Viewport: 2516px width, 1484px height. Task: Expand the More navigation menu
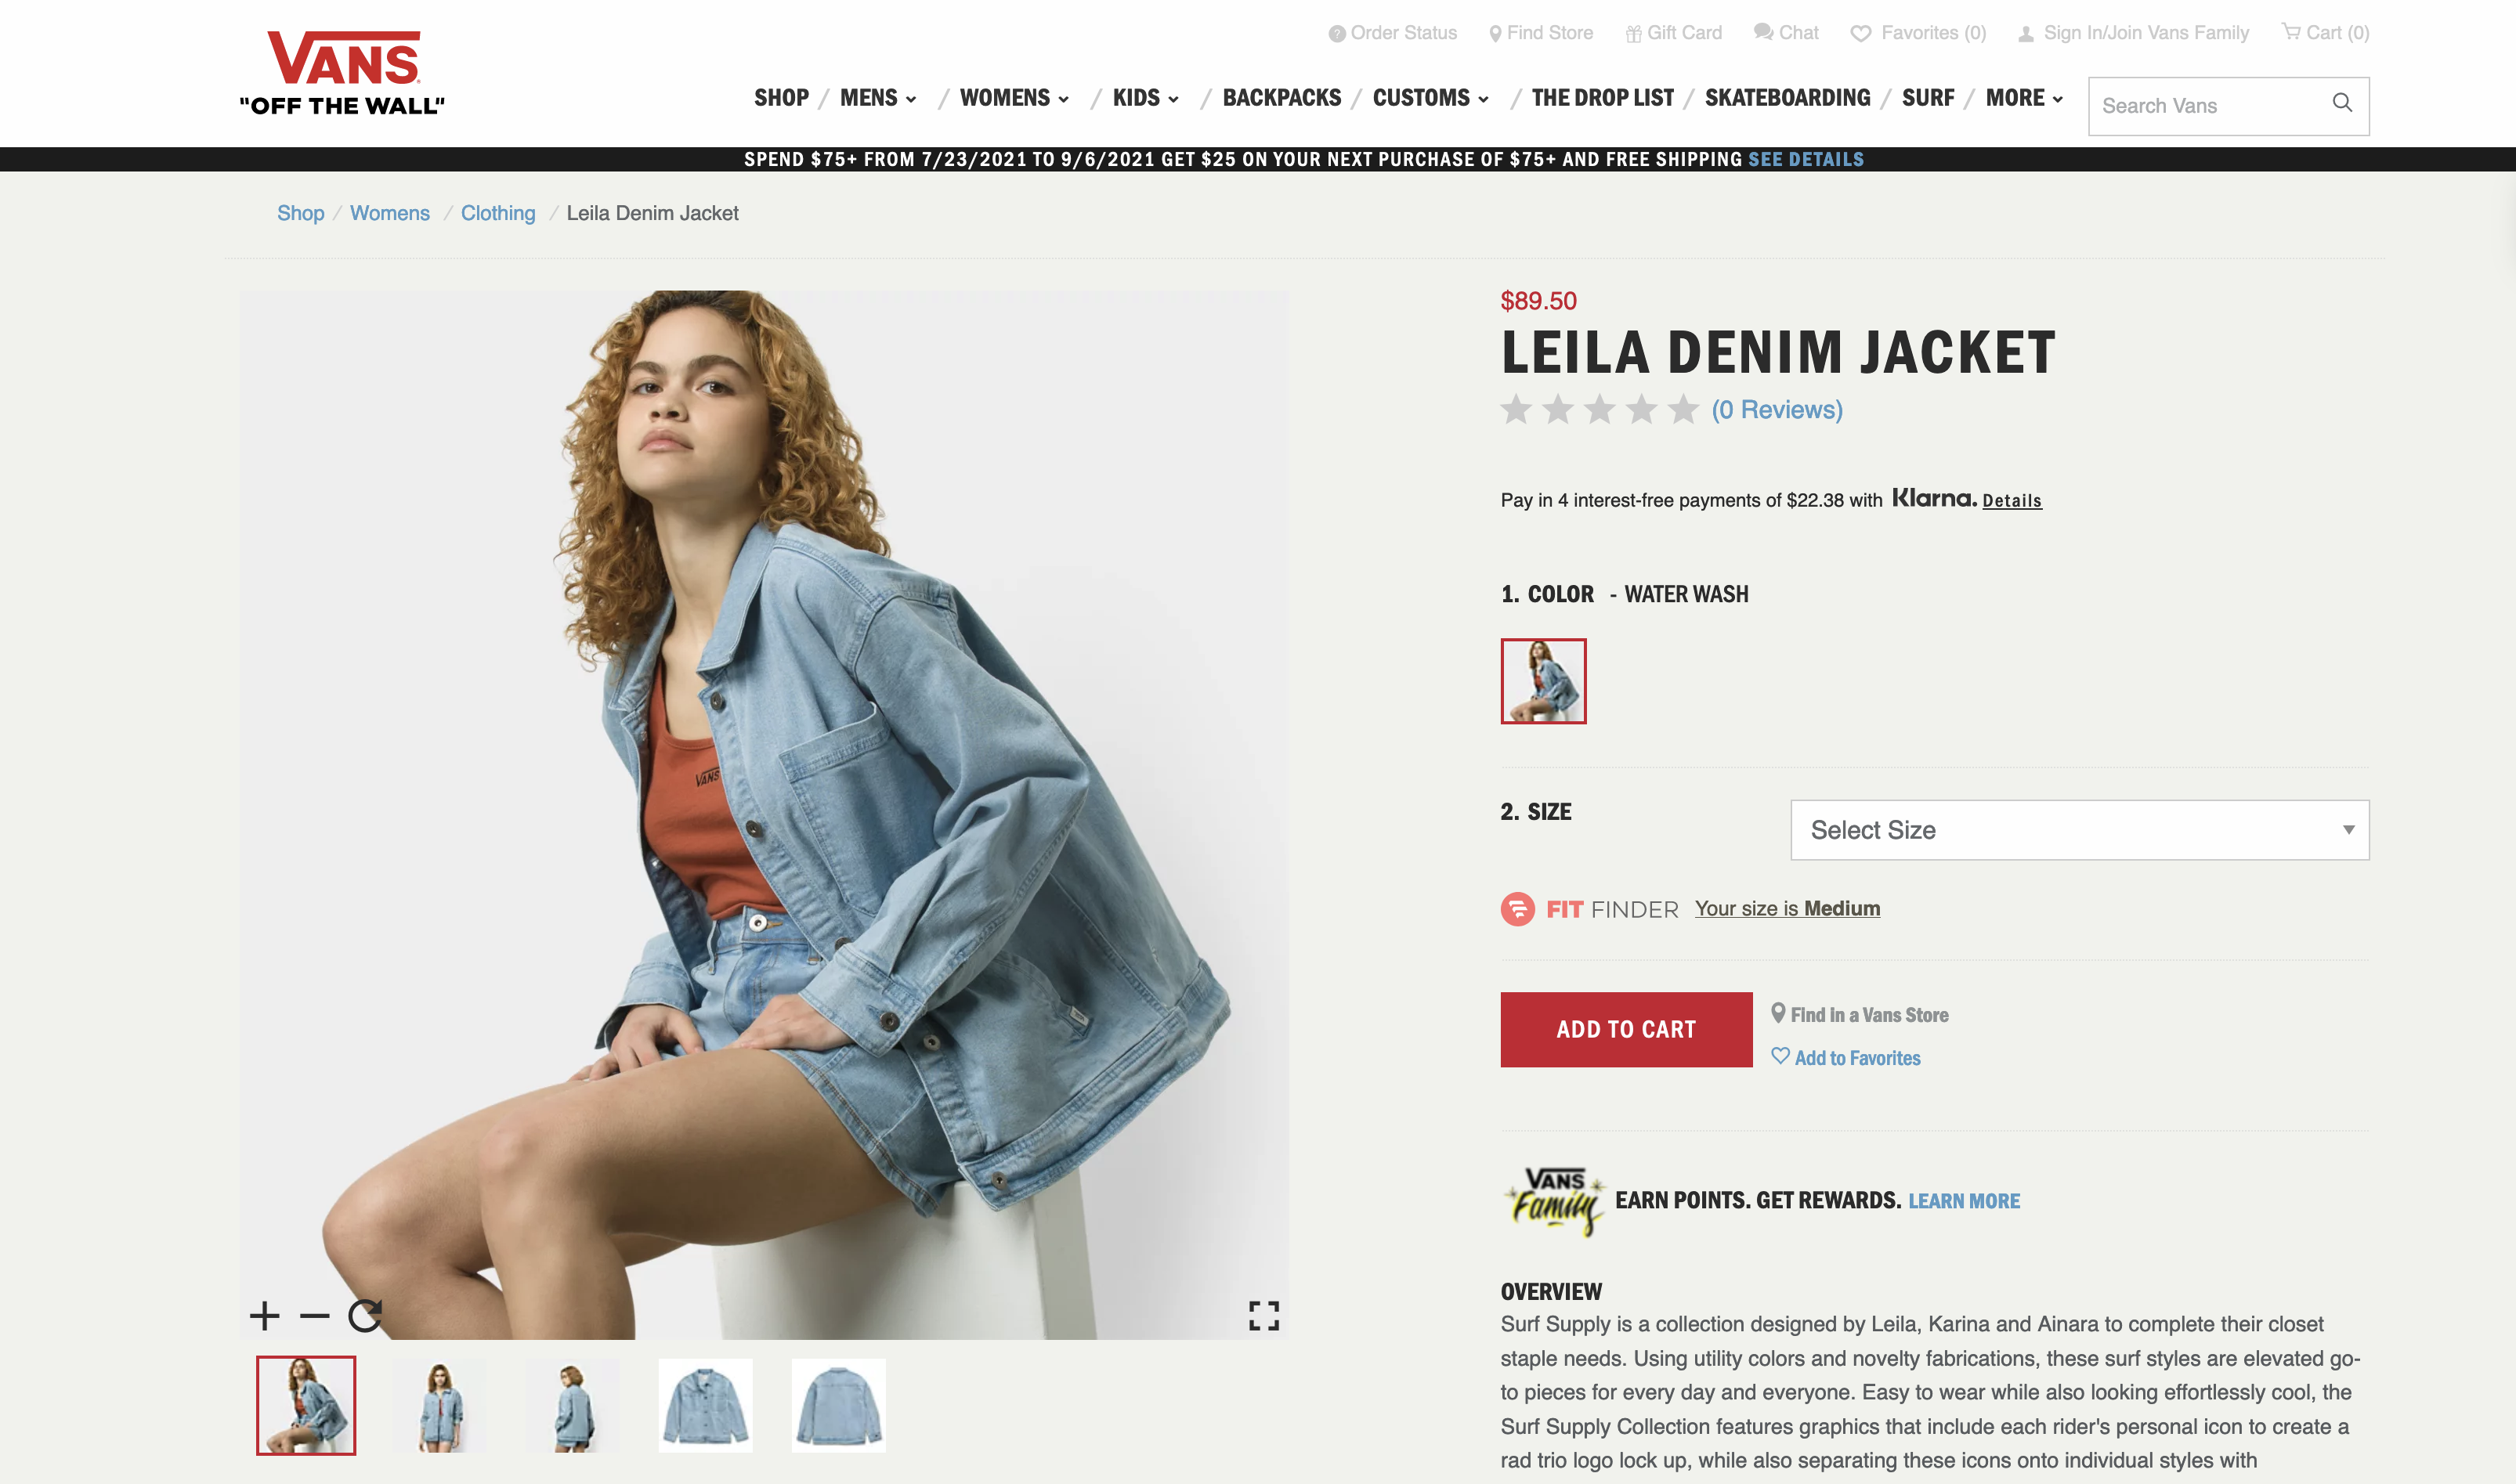point(2025,98)
